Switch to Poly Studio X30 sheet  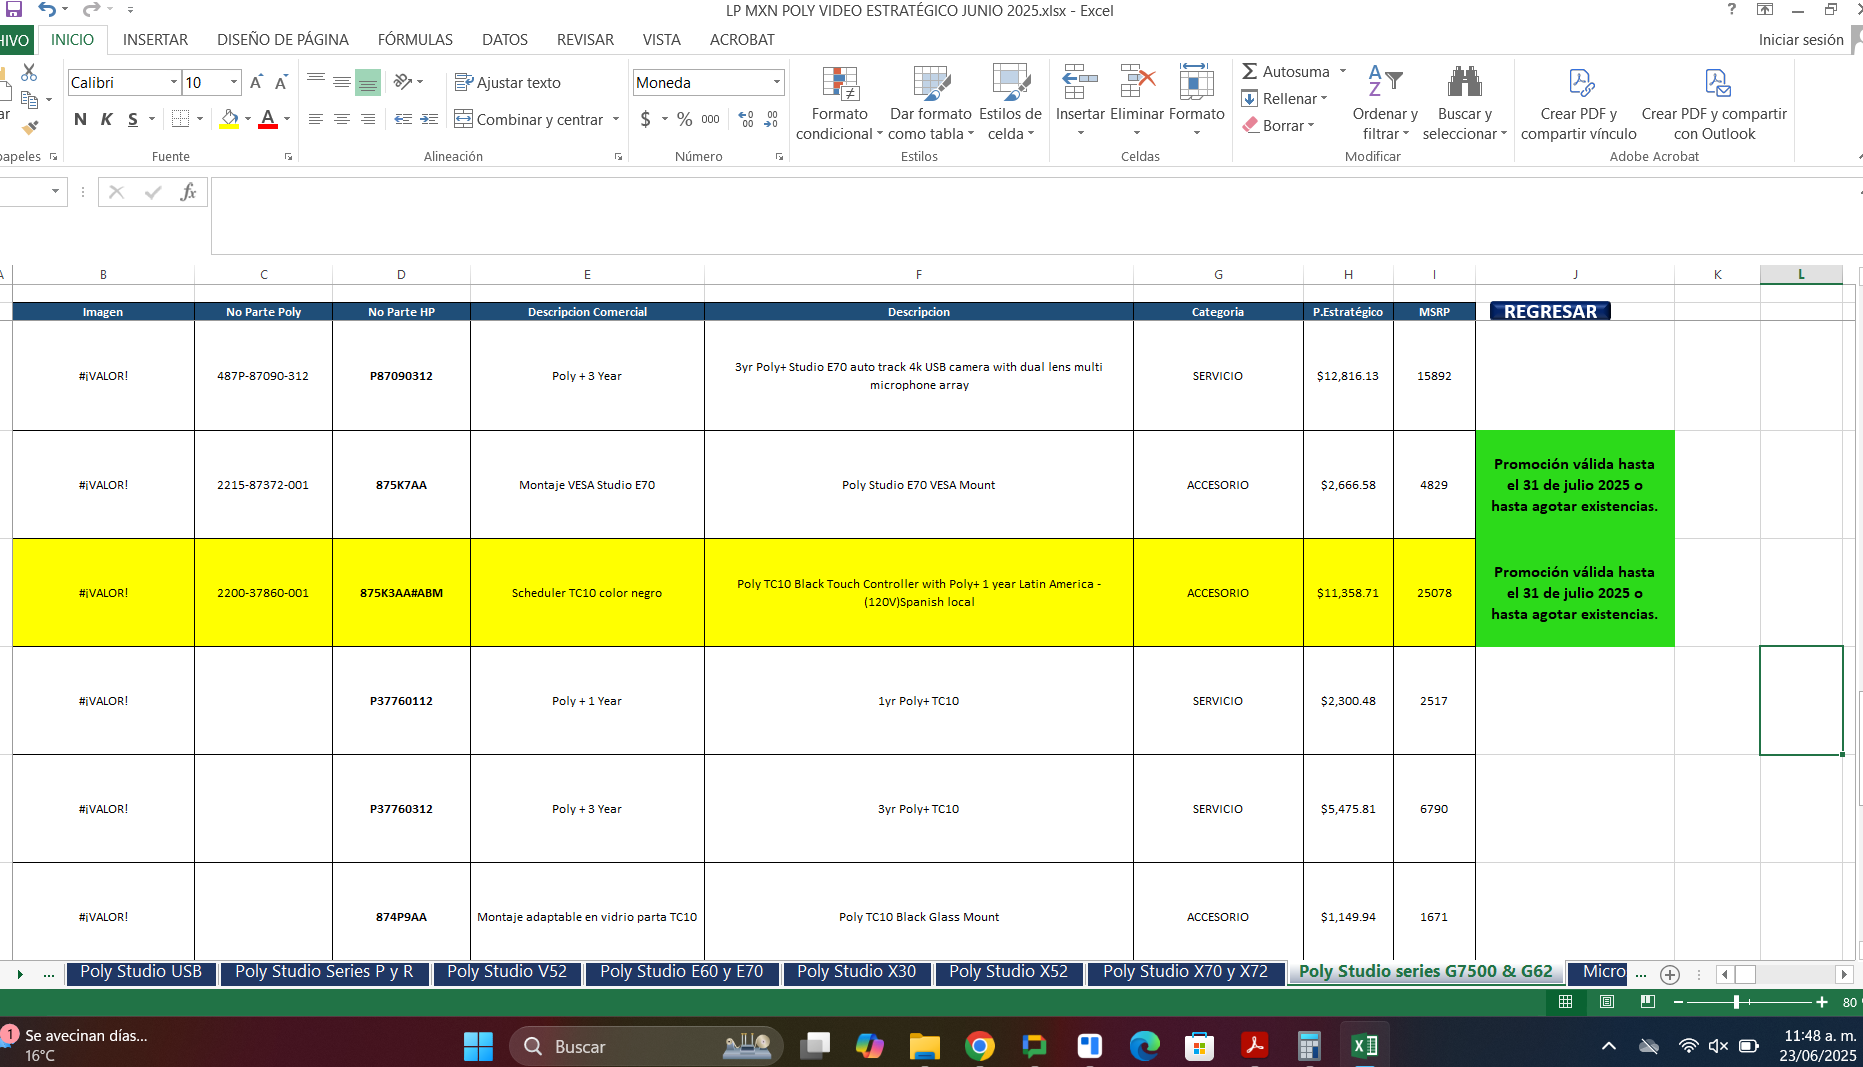[856, 972]
